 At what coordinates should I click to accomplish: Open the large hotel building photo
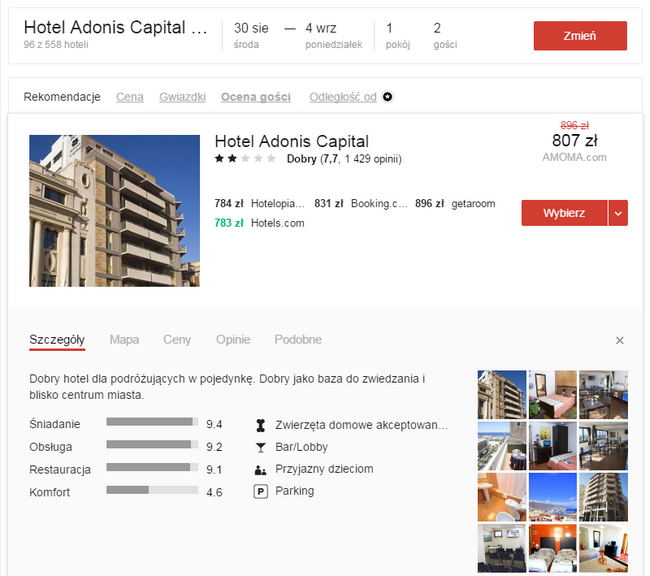coord(114,211)
